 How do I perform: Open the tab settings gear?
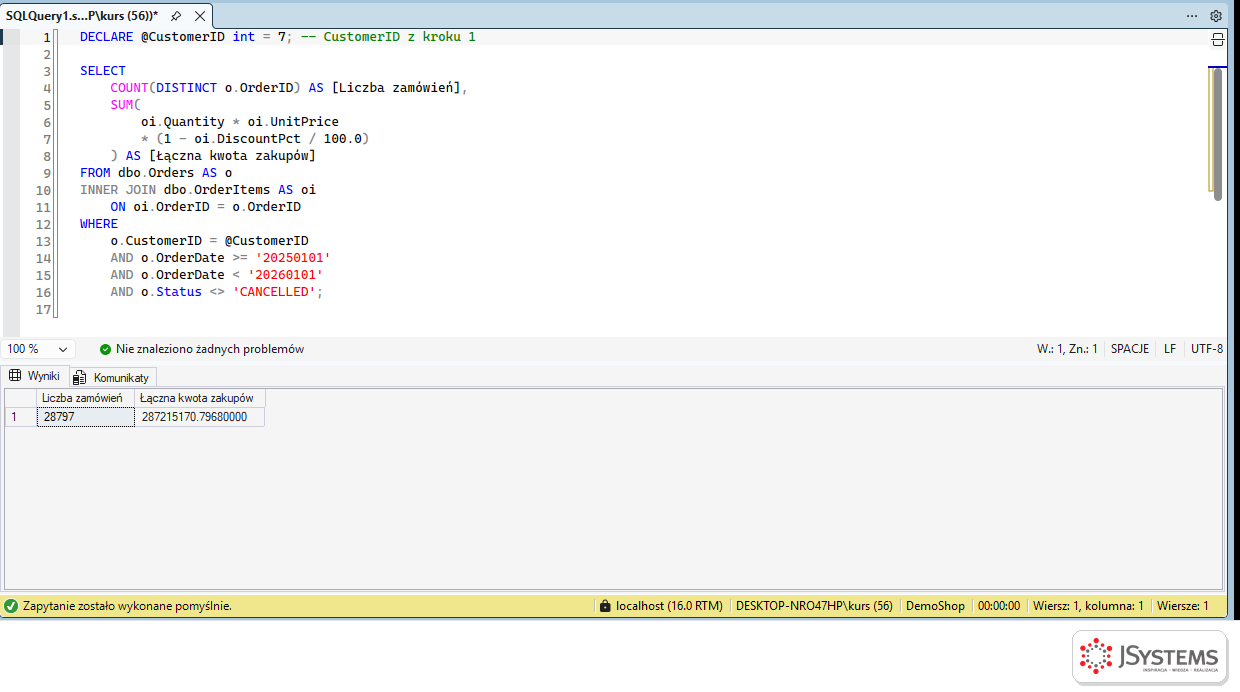1216,16
